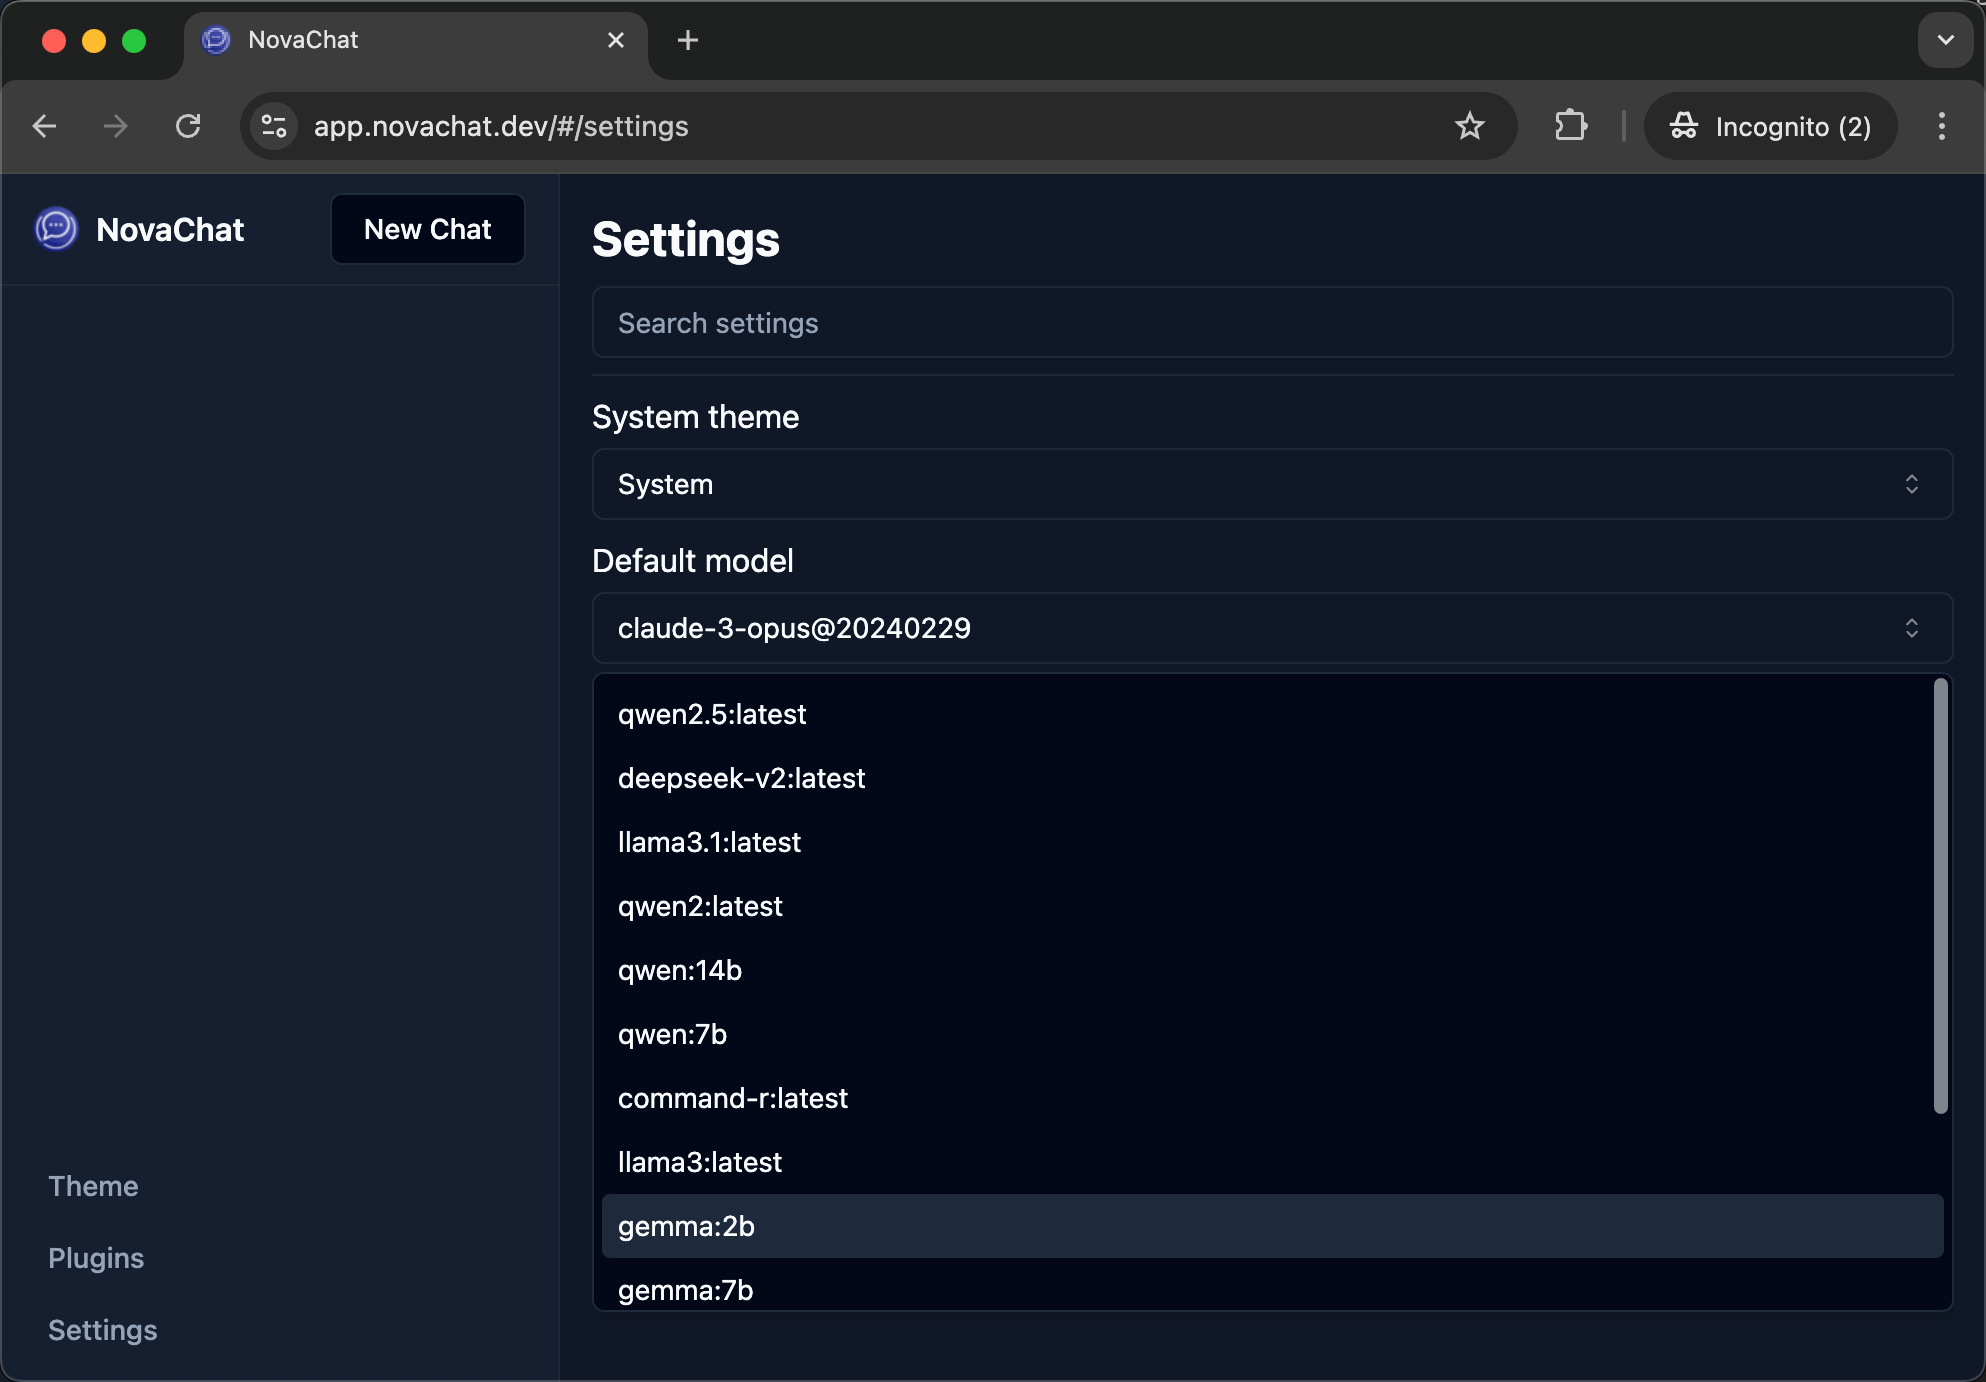This screenshot has width=1986, height=1382.
Task: Focus the Search settings field
Action: tap(1272, 323)
